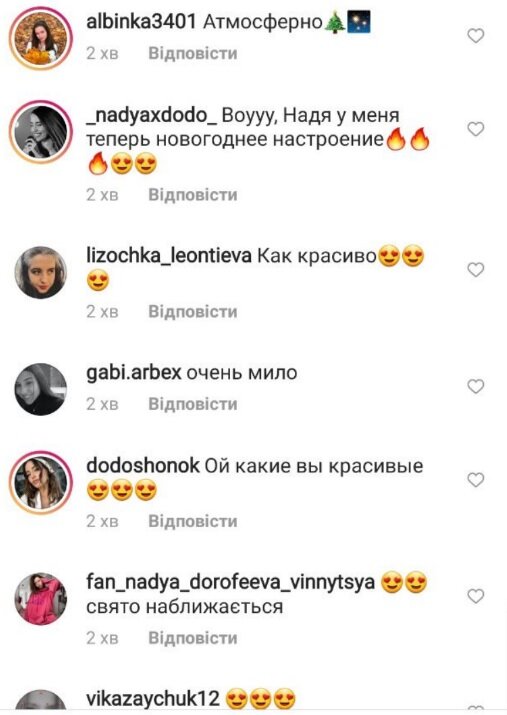Reply to _nadyaxdodo_ comment

193,195
